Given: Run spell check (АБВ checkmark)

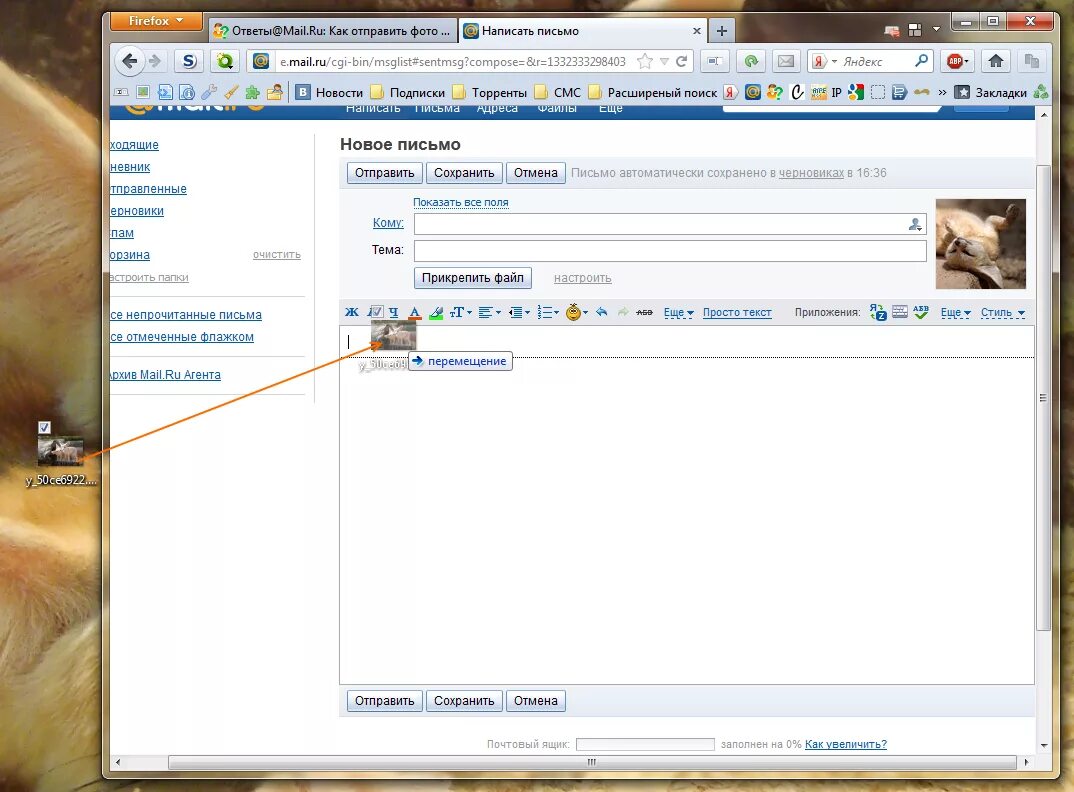Looking at the screenshot, I should [x=921, y=312].
